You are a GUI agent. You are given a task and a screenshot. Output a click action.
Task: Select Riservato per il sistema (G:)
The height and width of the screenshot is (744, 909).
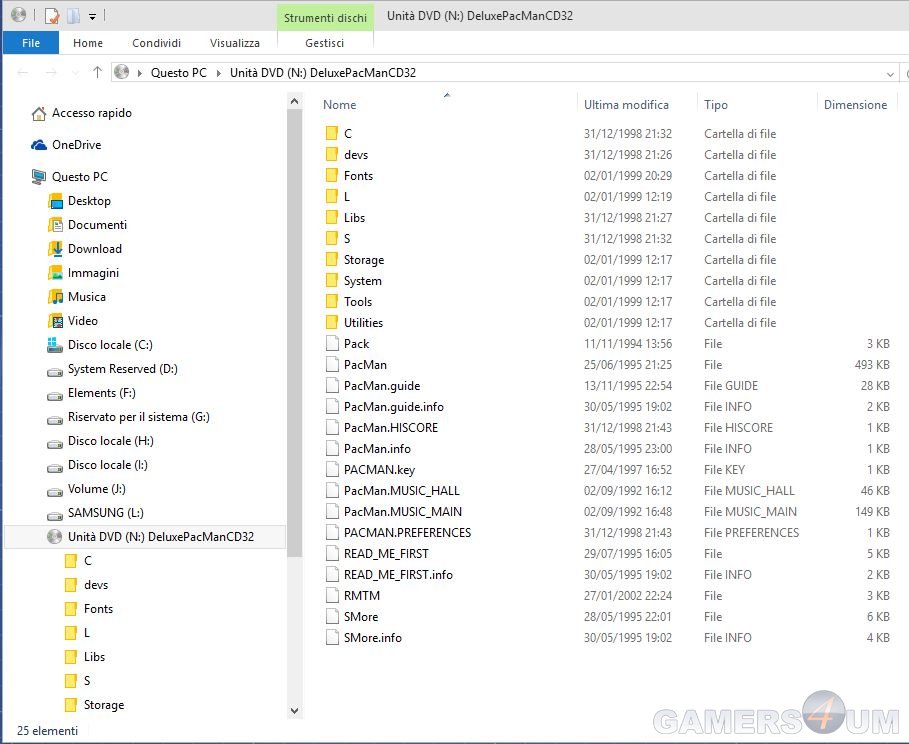139,417
